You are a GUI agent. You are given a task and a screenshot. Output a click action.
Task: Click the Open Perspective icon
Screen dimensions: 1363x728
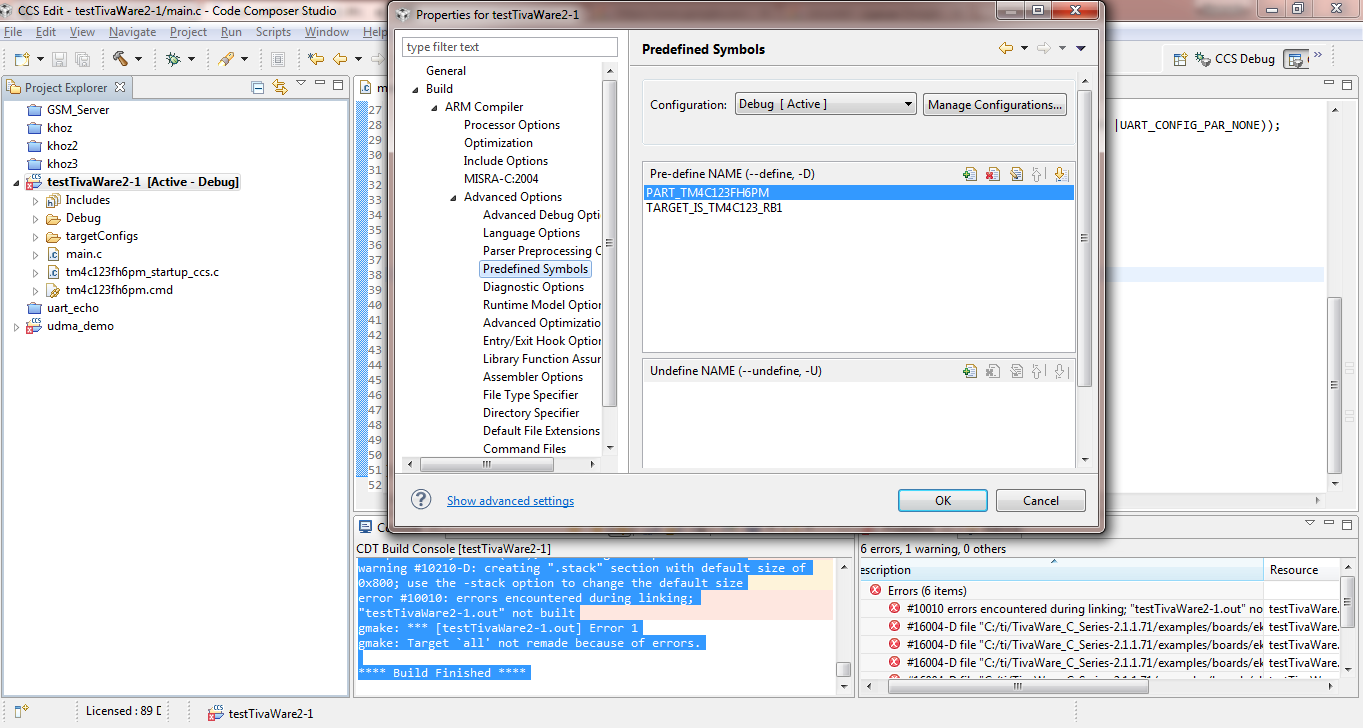point(1180,59)
